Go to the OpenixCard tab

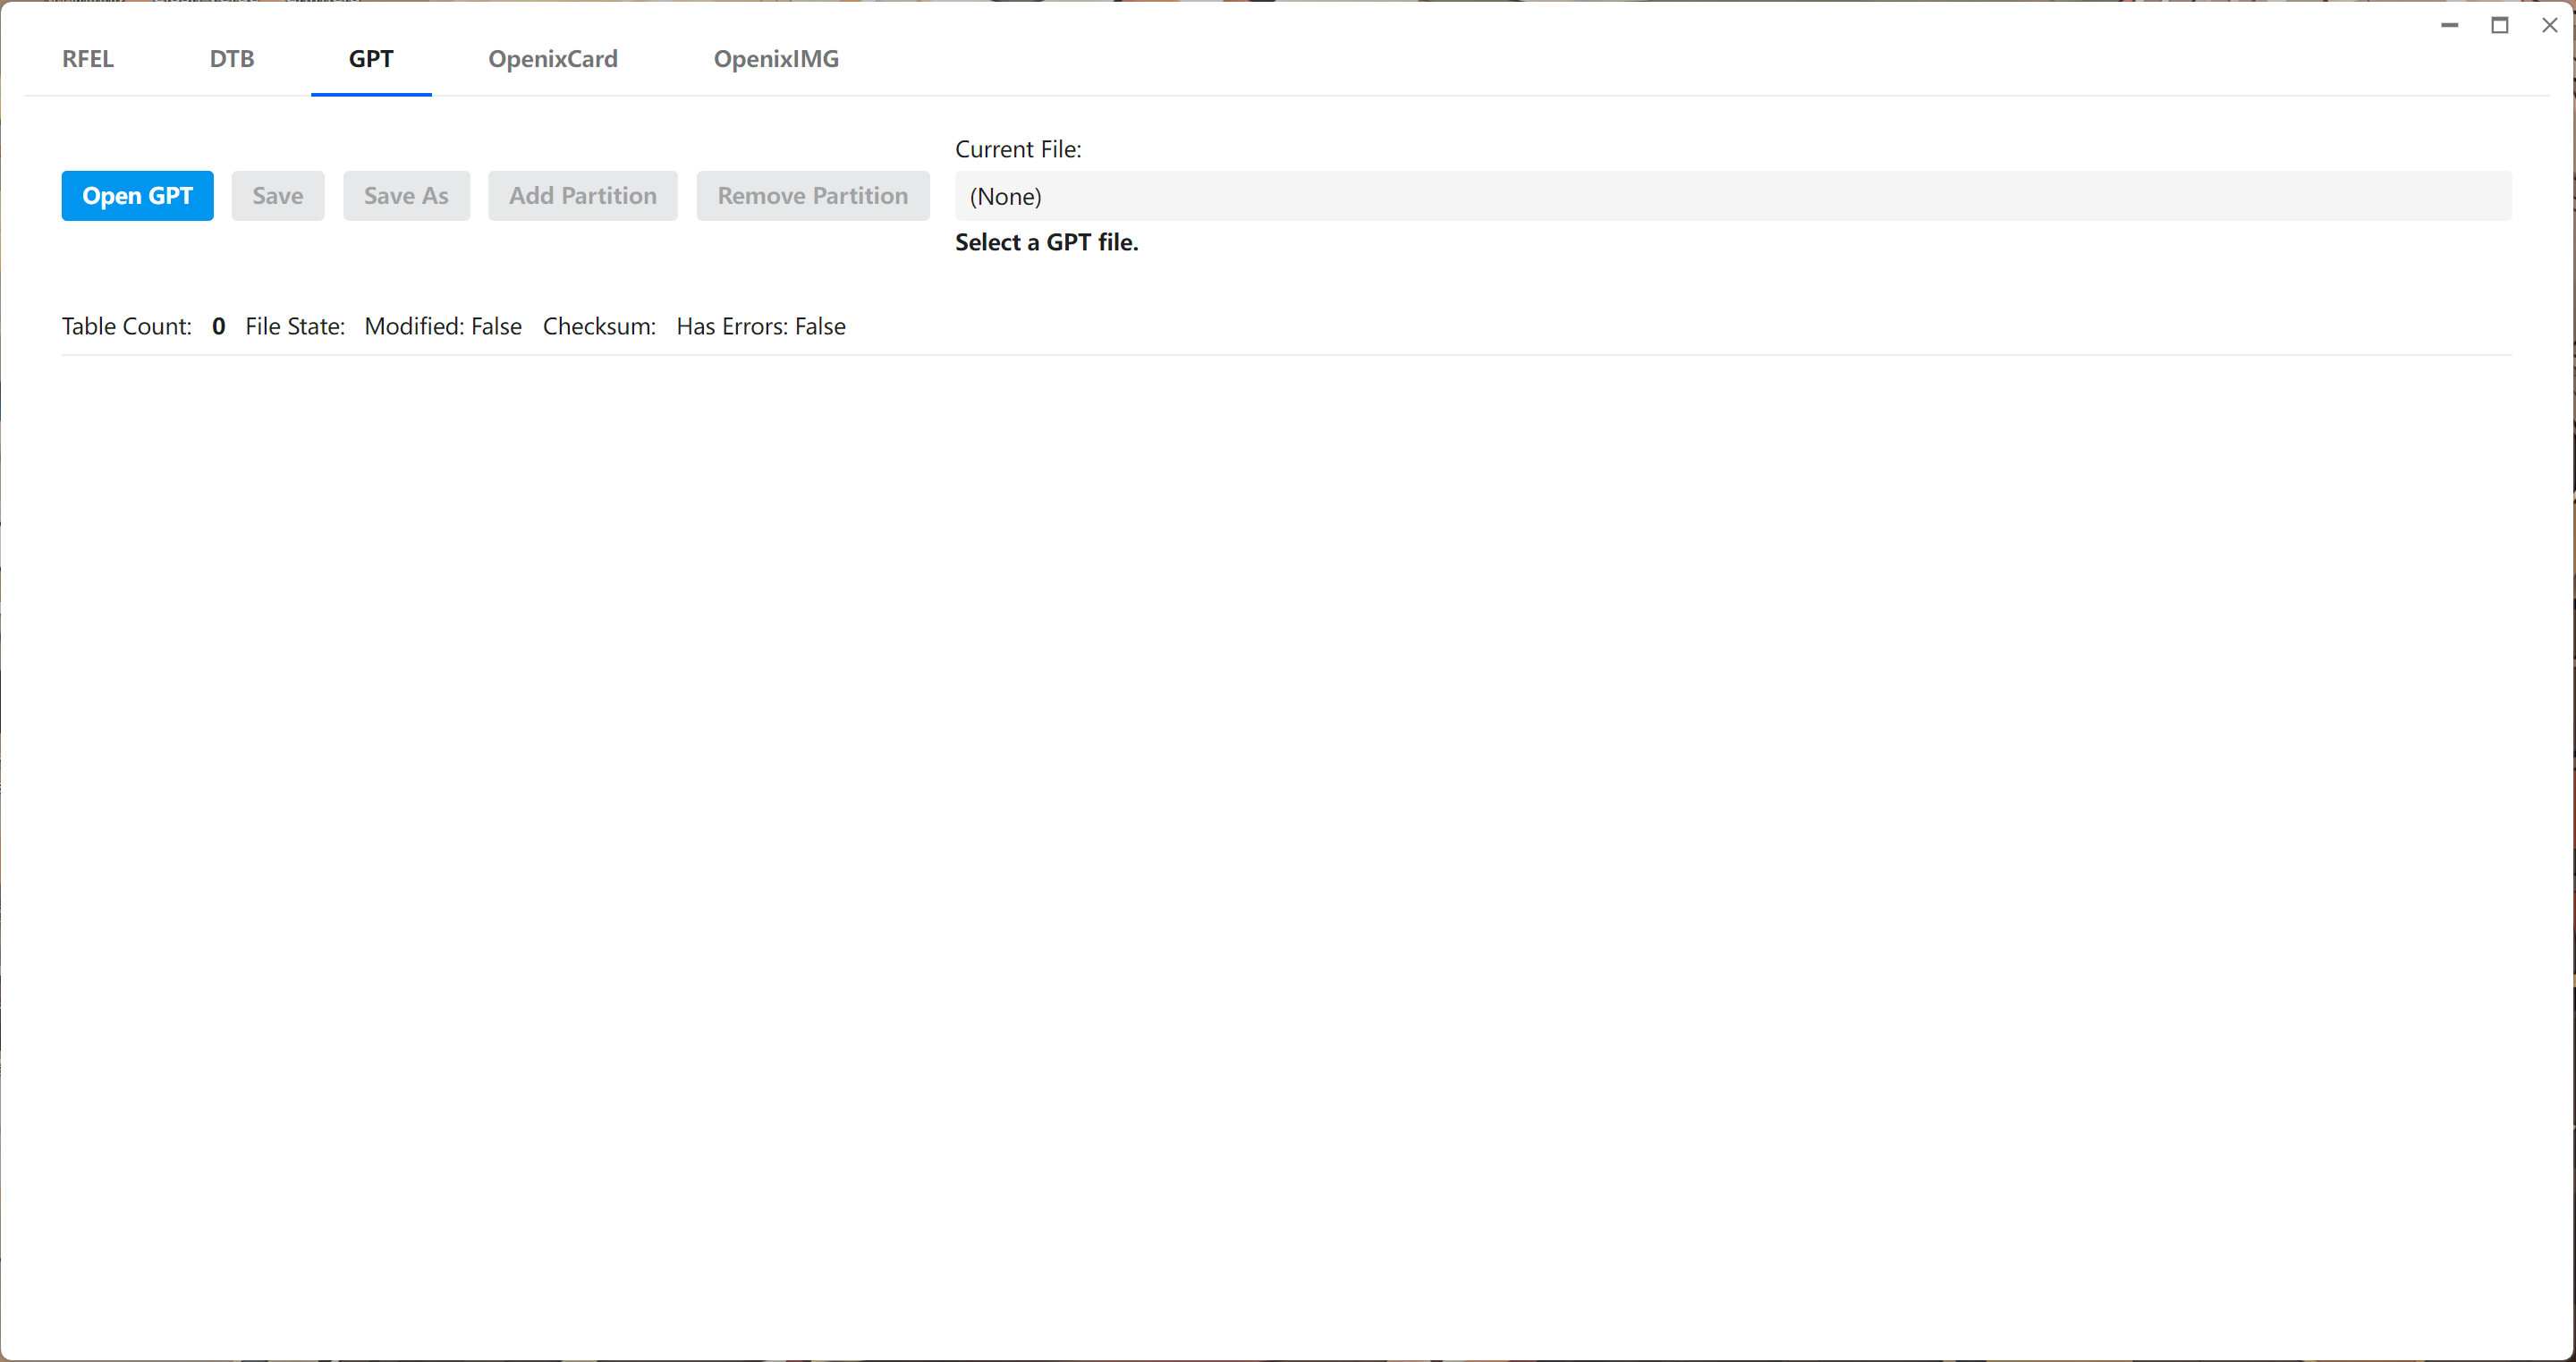click(553, 59)
